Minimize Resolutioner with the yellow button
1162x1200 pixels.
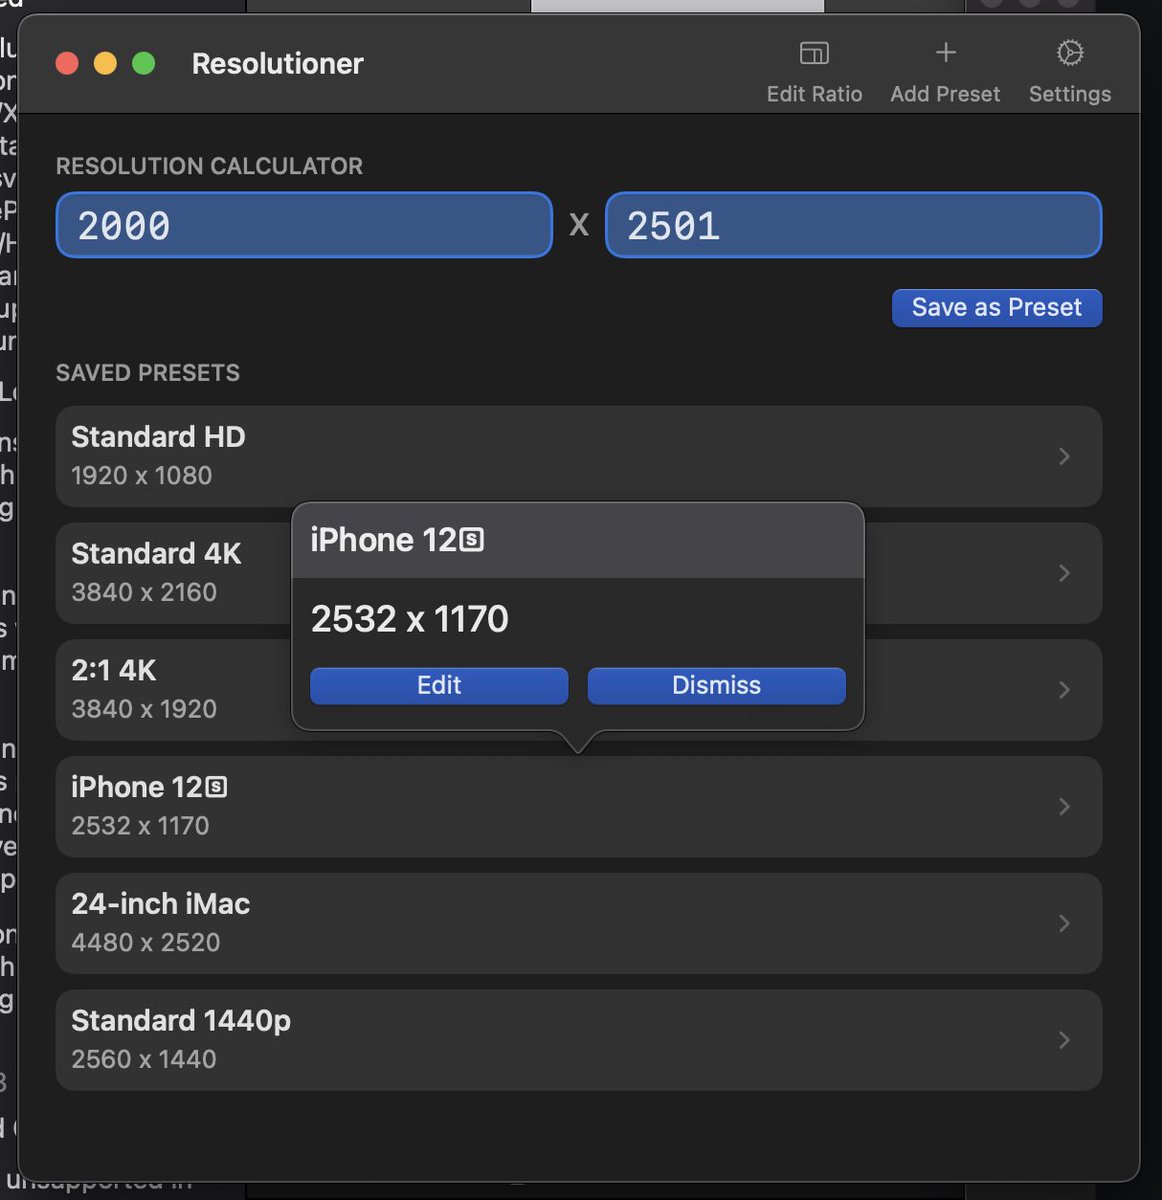(x=105, y=64)
